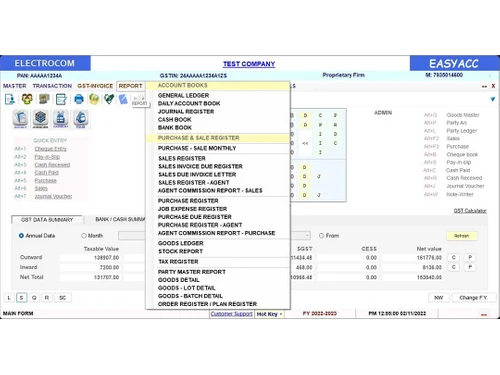Open the Month selection combo box
The height and width of the screenshot is (375, 500).
132,236
